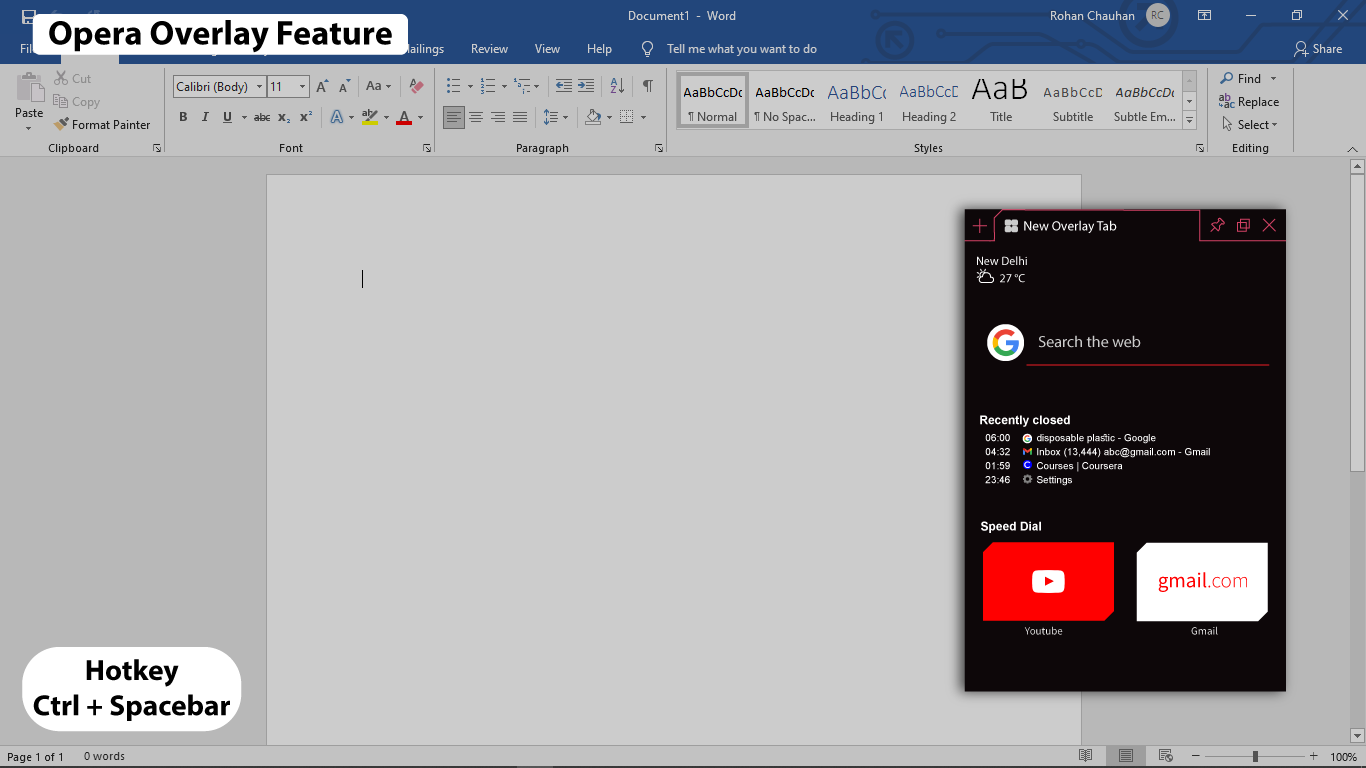
Task: Apply the Heading 1 style
Action: tap(856, 101)
